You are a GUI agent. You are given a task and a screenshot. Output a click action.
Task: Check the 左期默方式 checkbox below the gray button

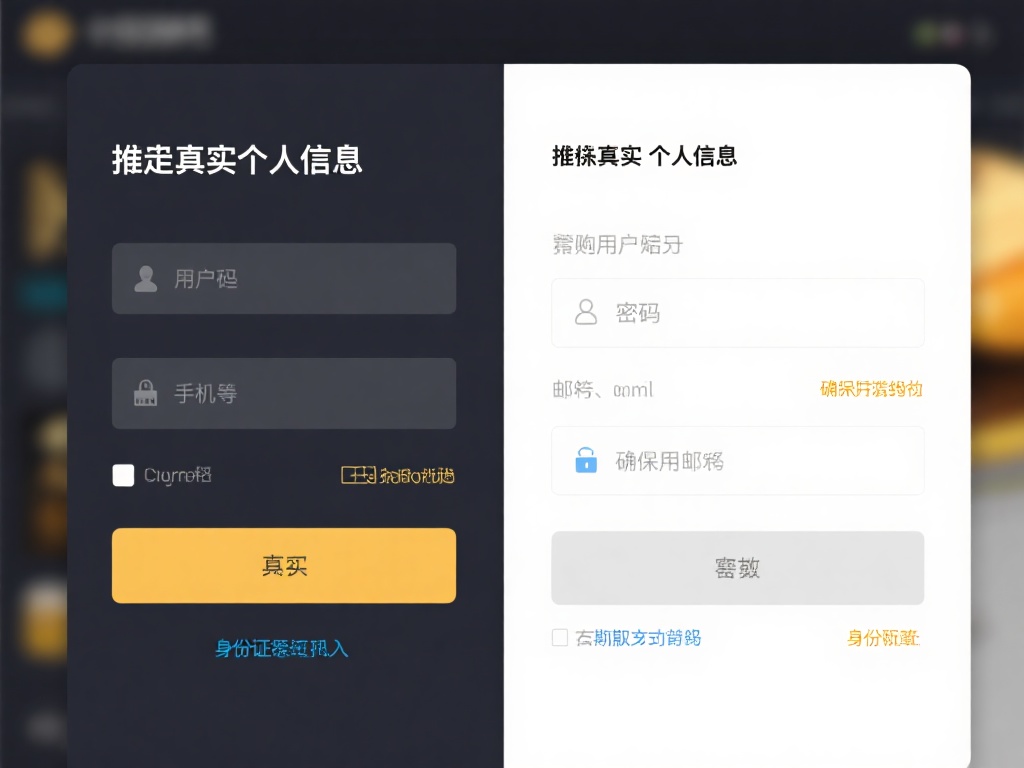coord(560,637)
